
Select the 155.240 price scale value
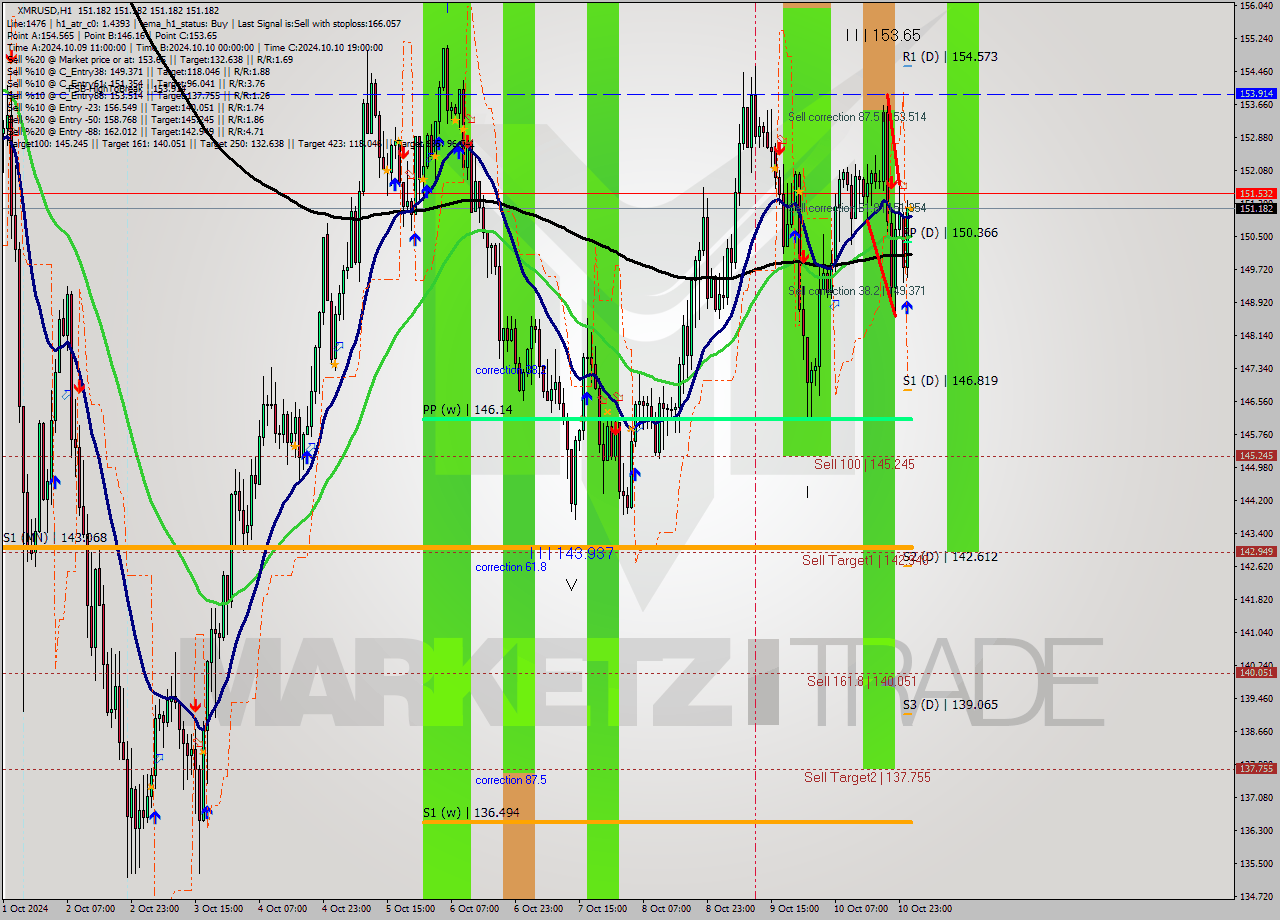[x=1256, y=39]
